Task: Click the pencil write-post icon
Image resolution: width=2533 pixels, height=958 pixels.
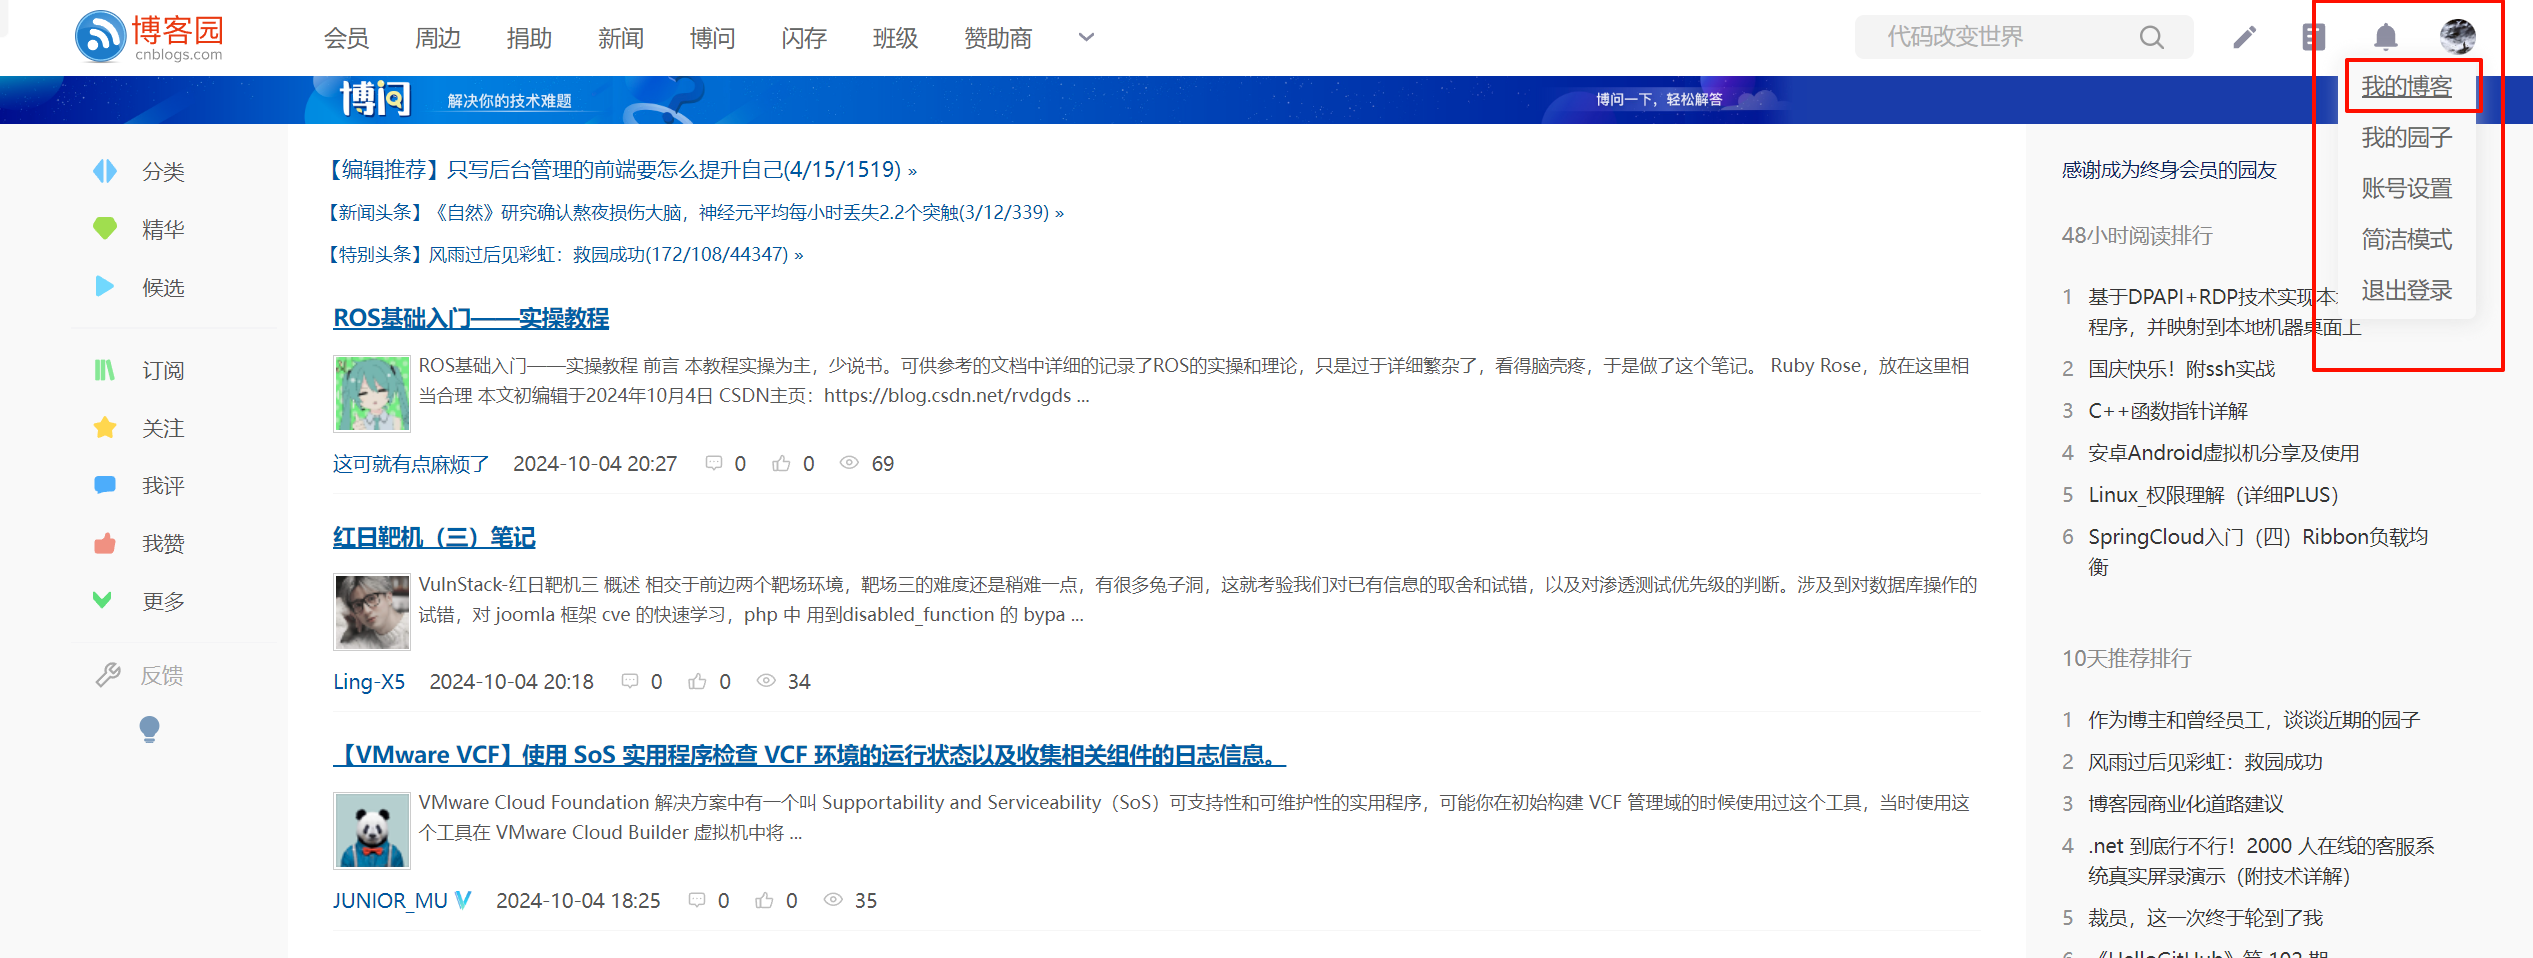Action: [x=2244, y=38]
